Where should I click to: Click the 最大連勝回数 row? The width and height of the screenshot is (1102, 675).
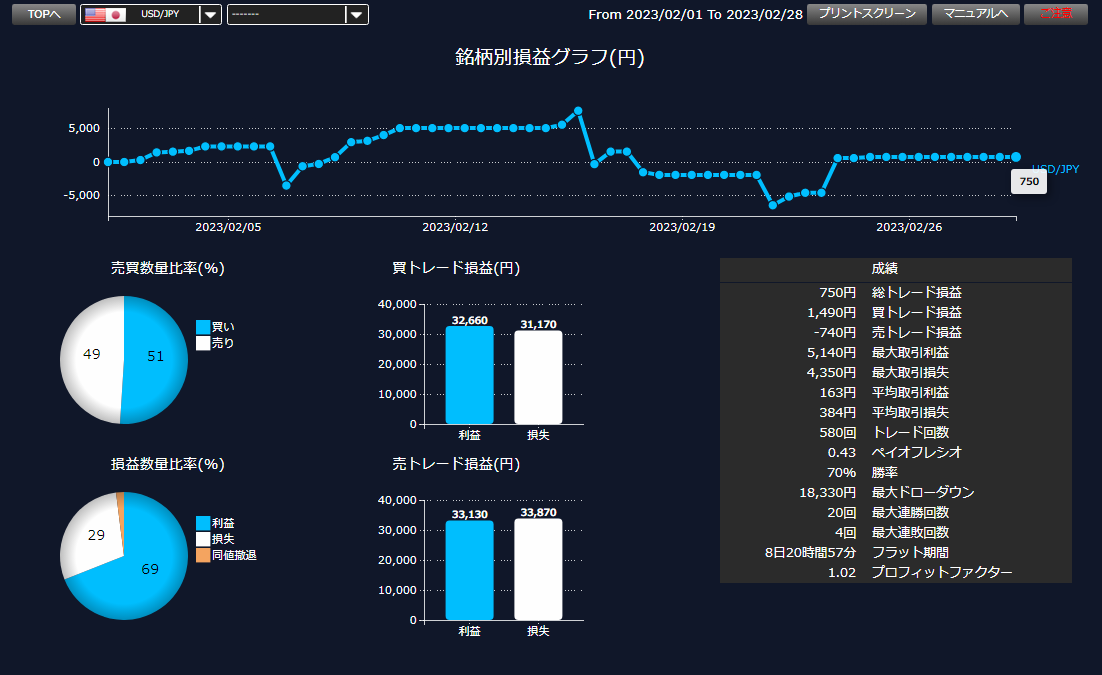tap(895, 513)
